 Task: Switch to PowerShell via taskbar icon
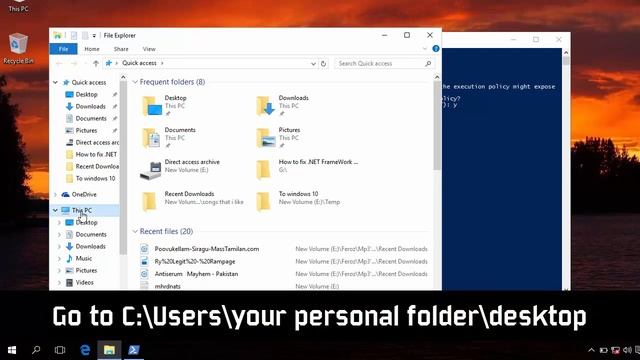coord(133,350)
